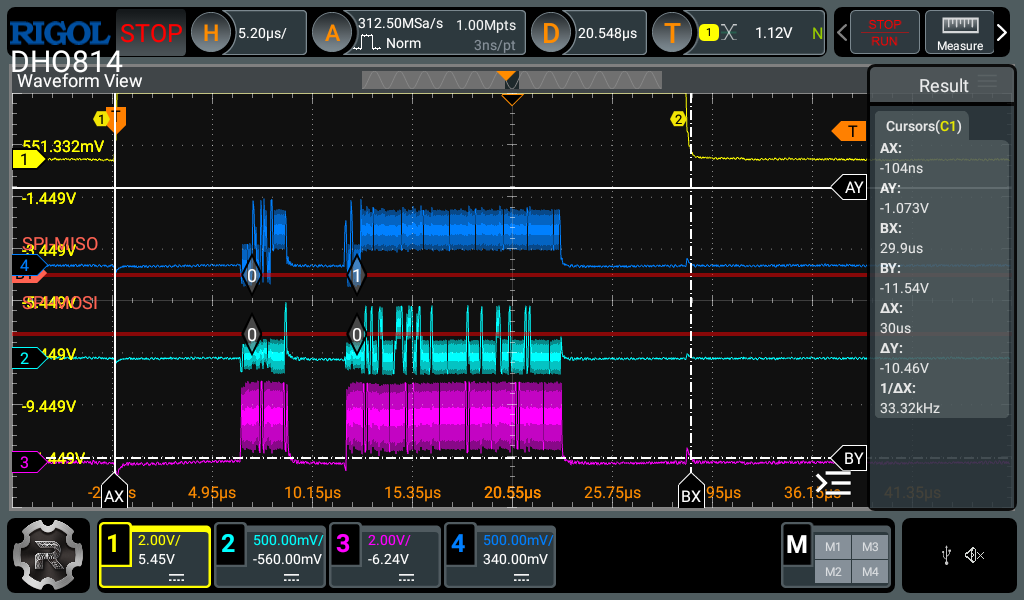1024x600 pixels.
Task: Click the STOP run status indicator
Action: [151, 33]
